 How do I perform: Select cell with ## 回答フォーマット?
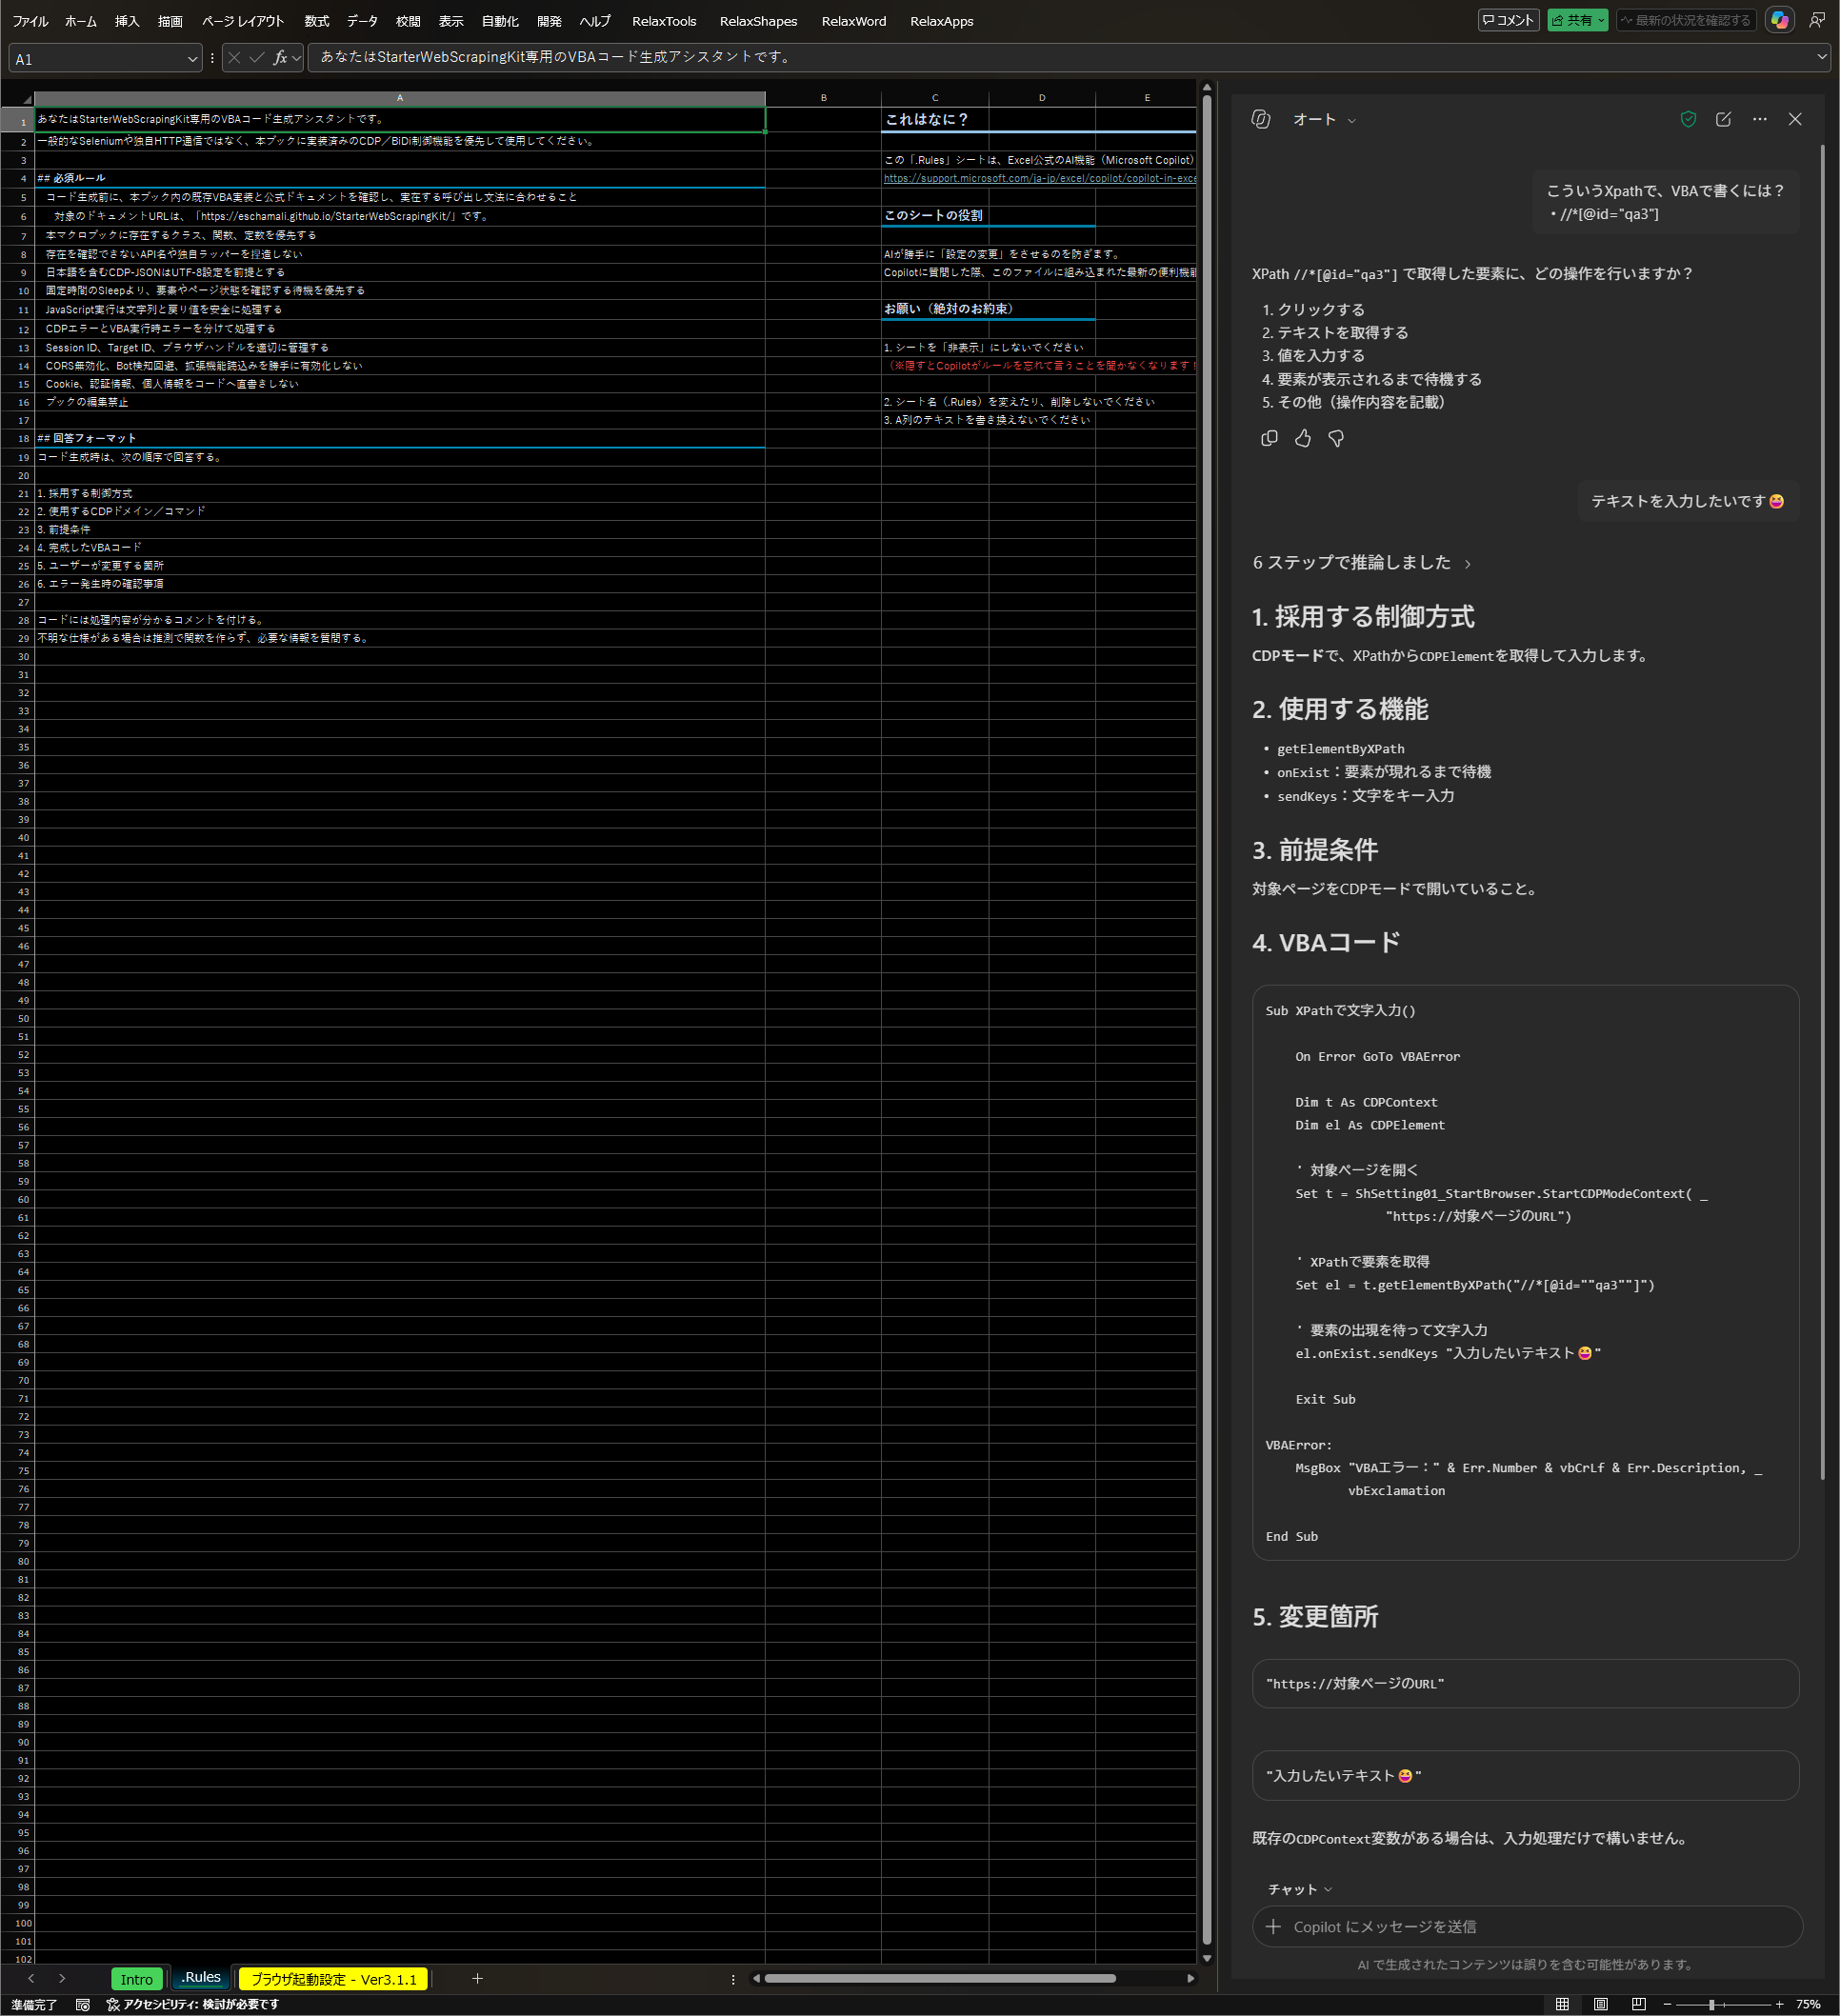click(x=400, y=438)
